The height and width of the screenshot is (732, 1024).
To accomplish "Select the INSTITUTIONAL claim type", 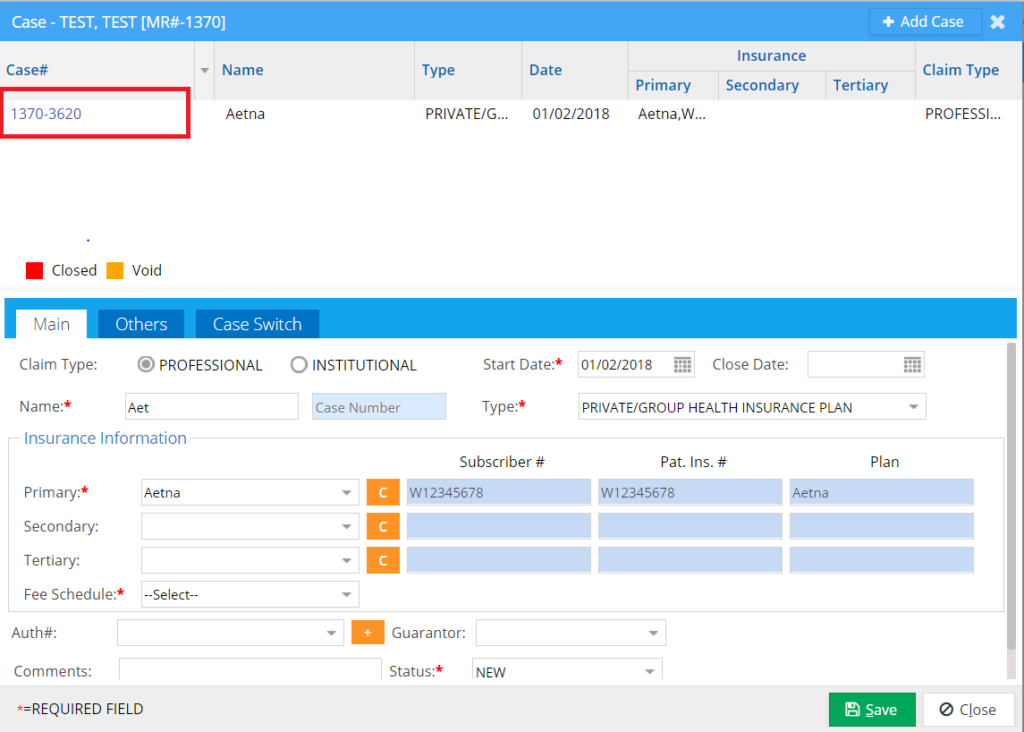I will pos(298,365).
